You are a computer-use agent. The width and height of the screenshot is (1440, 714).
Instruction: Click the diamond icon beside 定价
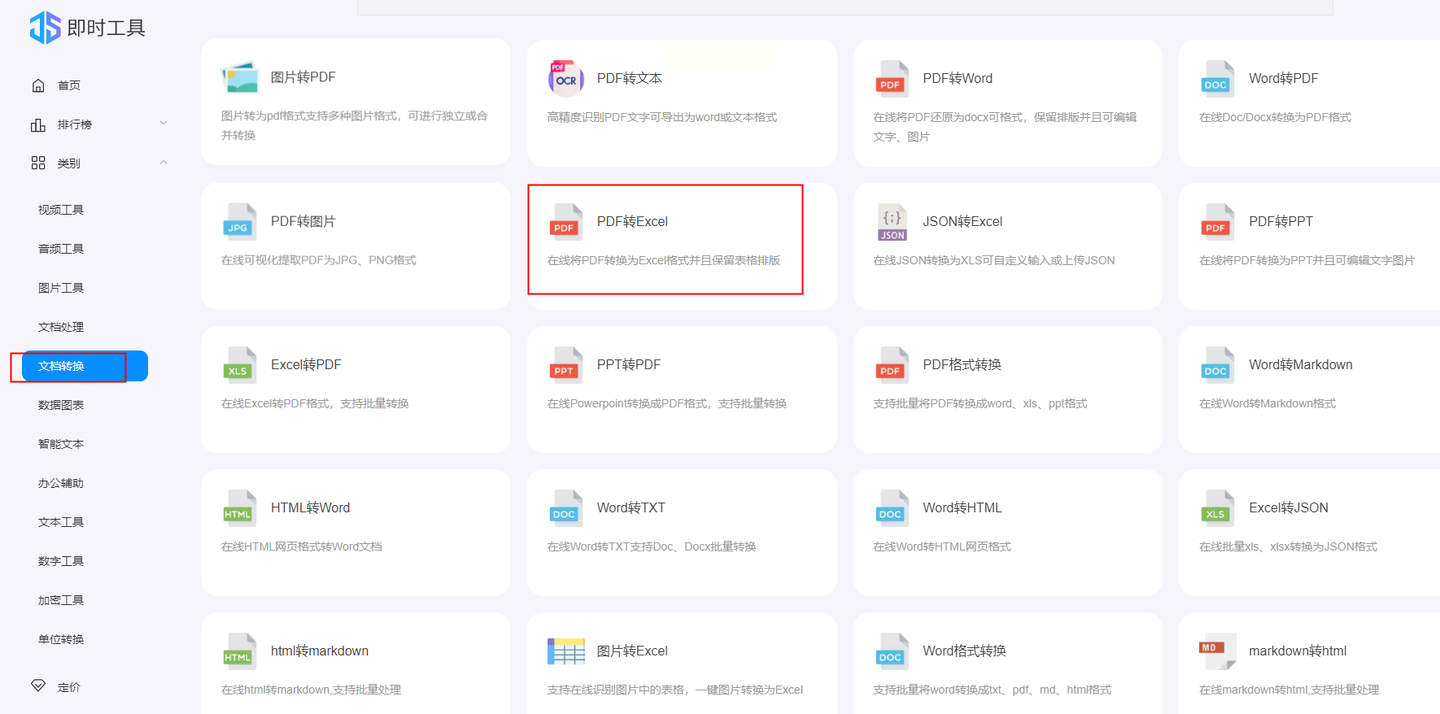pos(38,686)
